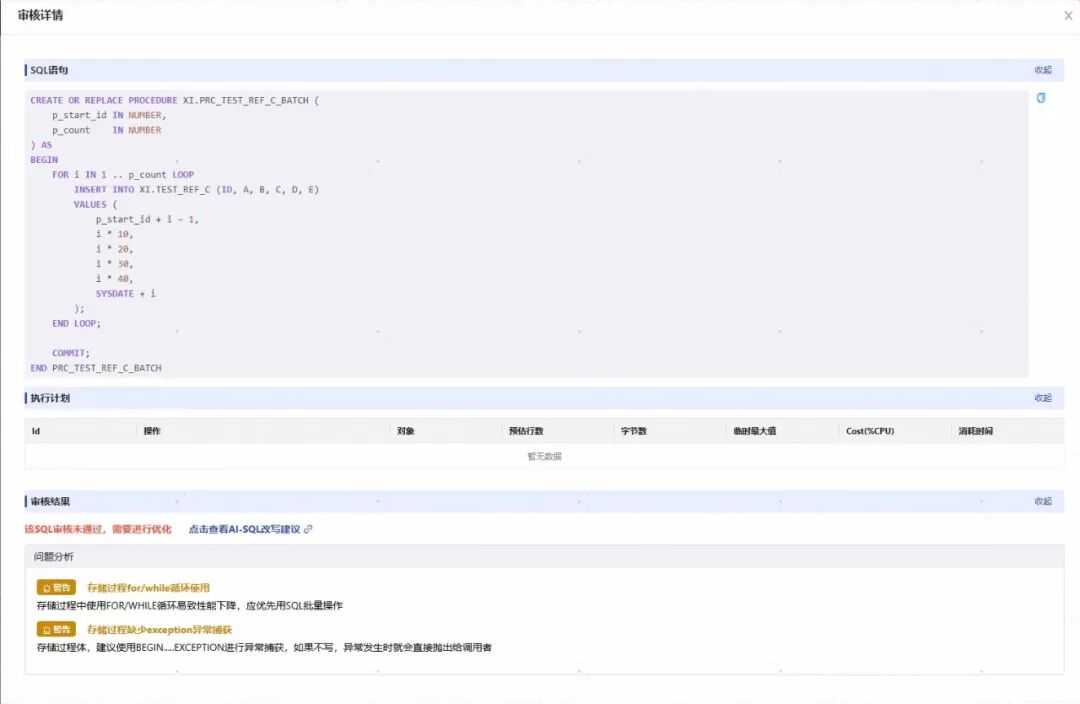
Task: Click the 消耗时间 column header
Action: pos(975,431)
